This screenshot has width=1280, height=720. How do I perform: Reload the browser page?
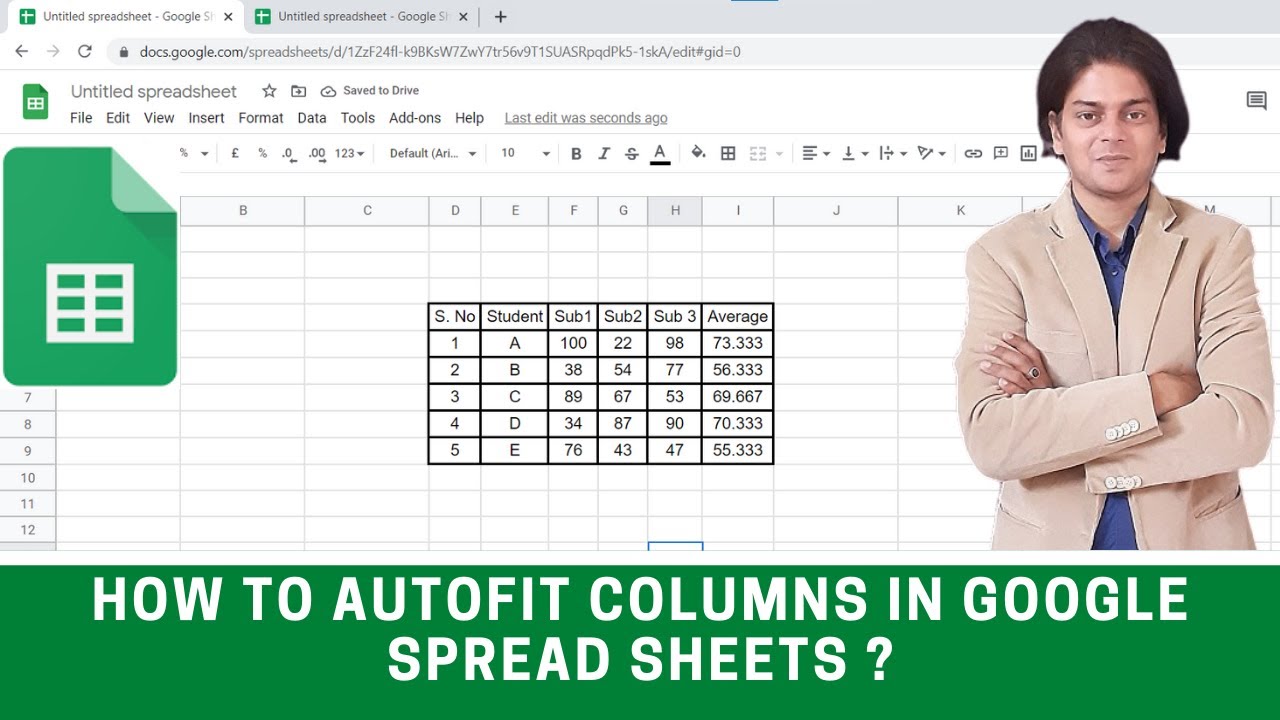point(85,51)
